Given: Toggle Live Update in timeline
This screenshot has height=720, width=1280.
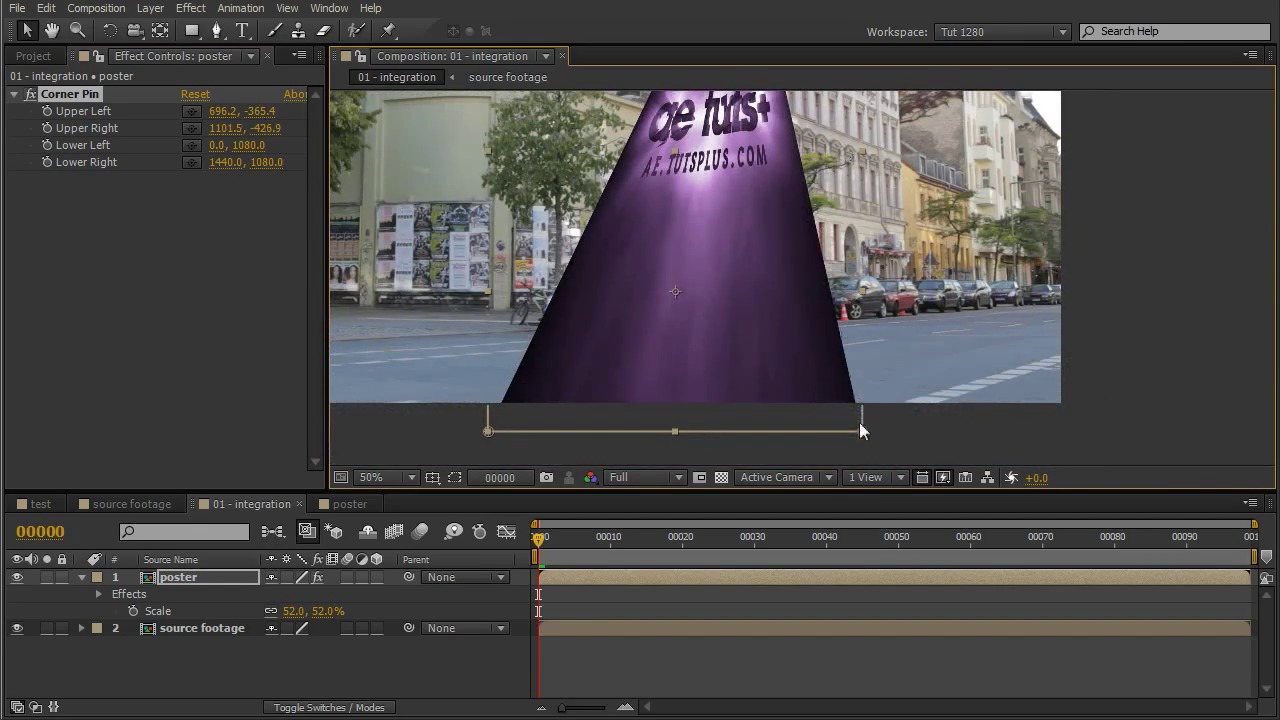Looking at the screenshot, I should click(307, 532).
